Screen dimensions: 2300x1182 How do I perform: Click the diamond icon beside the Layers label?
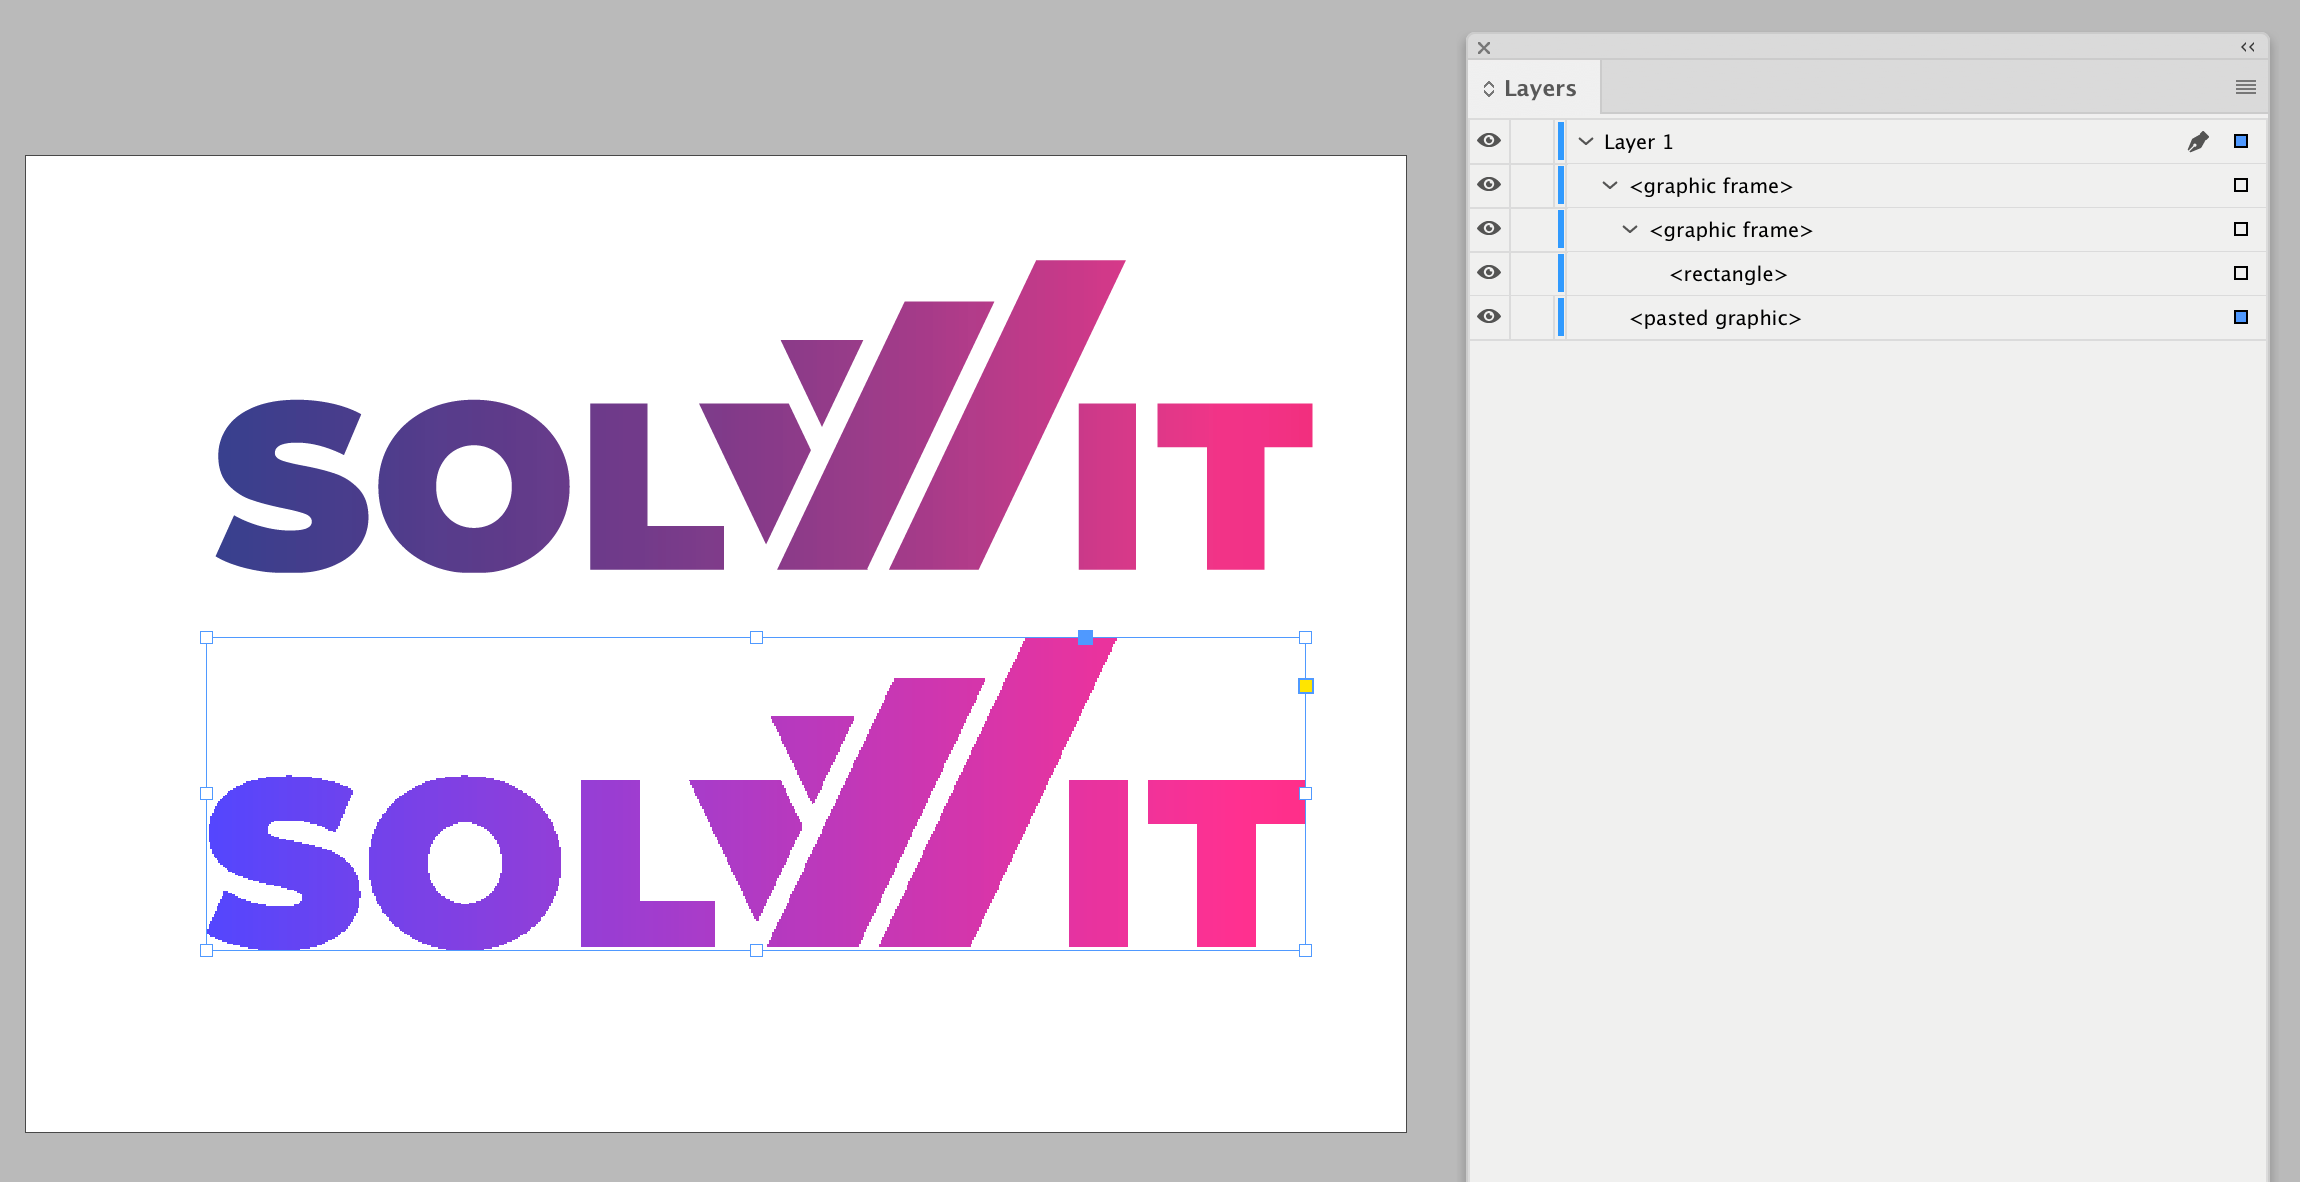1490,88
